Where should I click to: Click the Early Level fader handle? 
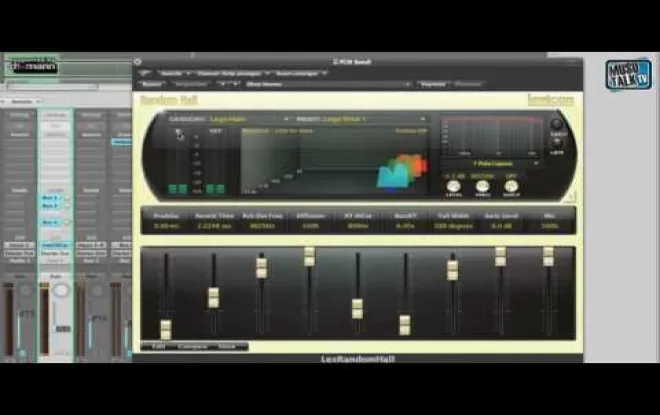[500, 256]
